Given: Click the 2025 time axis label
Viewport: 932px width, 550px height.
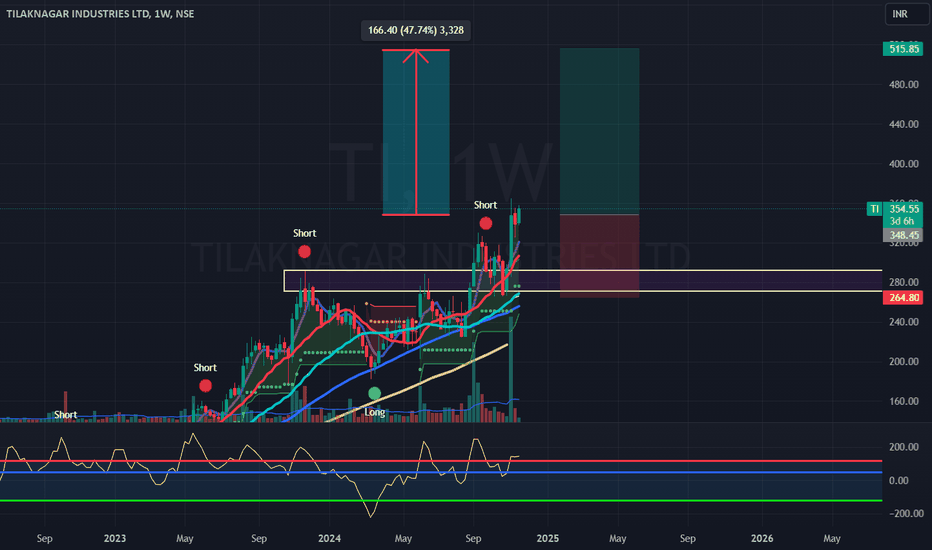Looking at the screenshot, I should point(547,538).
